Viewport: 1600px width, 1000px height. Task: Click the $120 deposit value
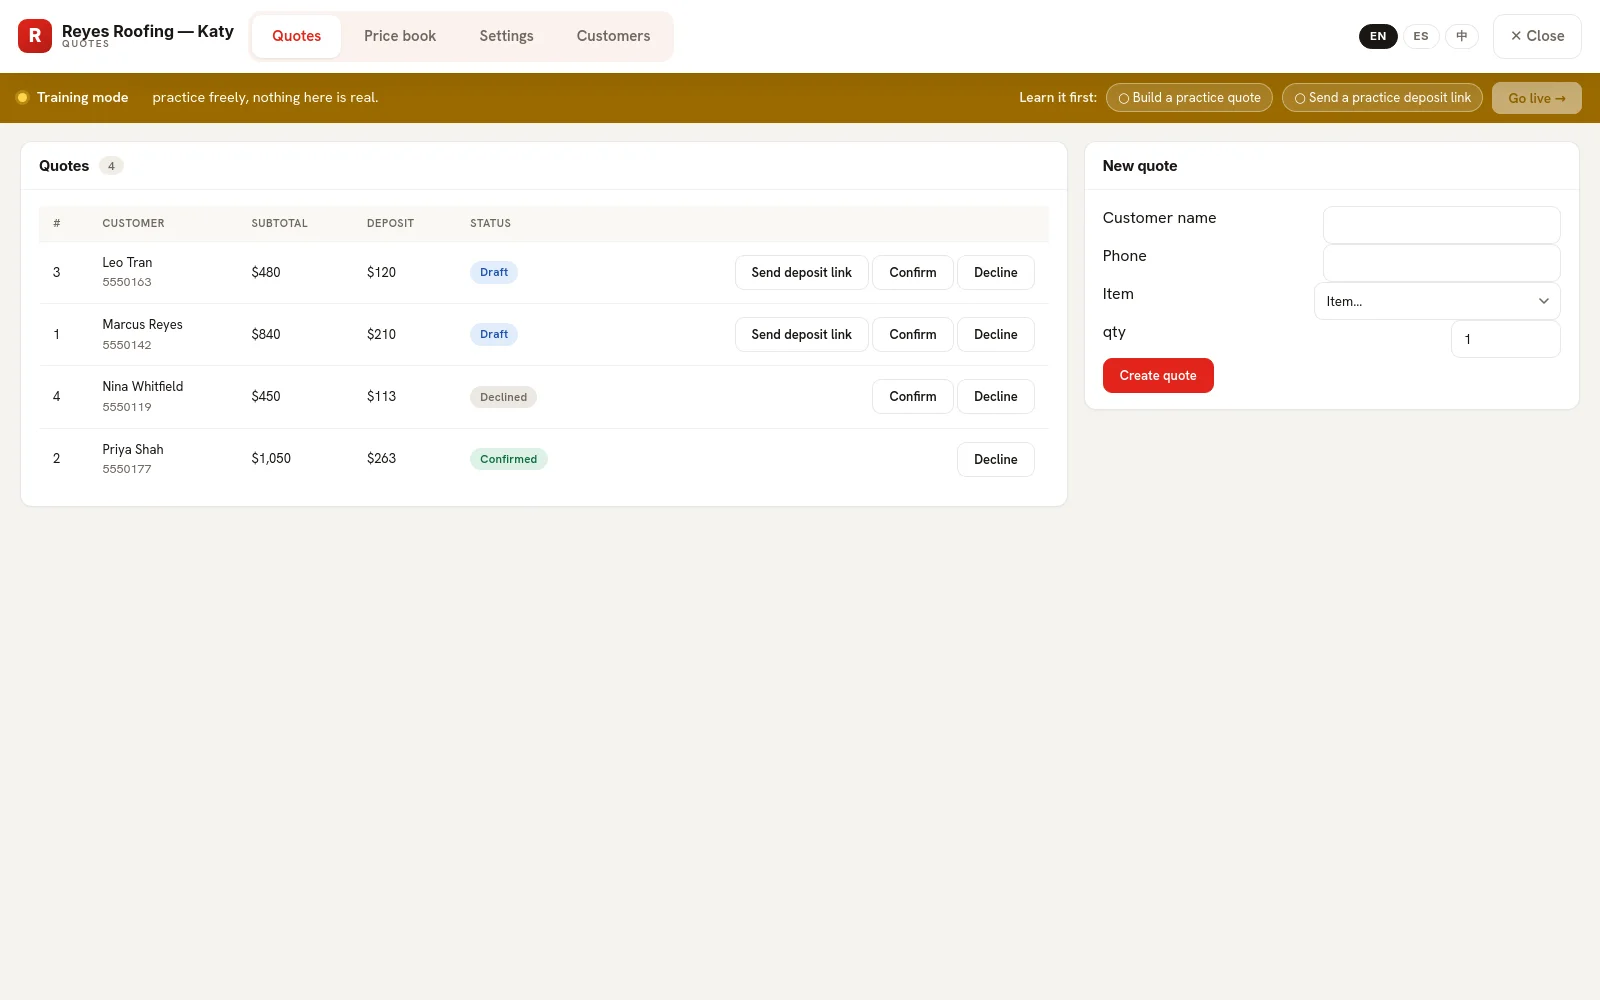click(381, 273)
